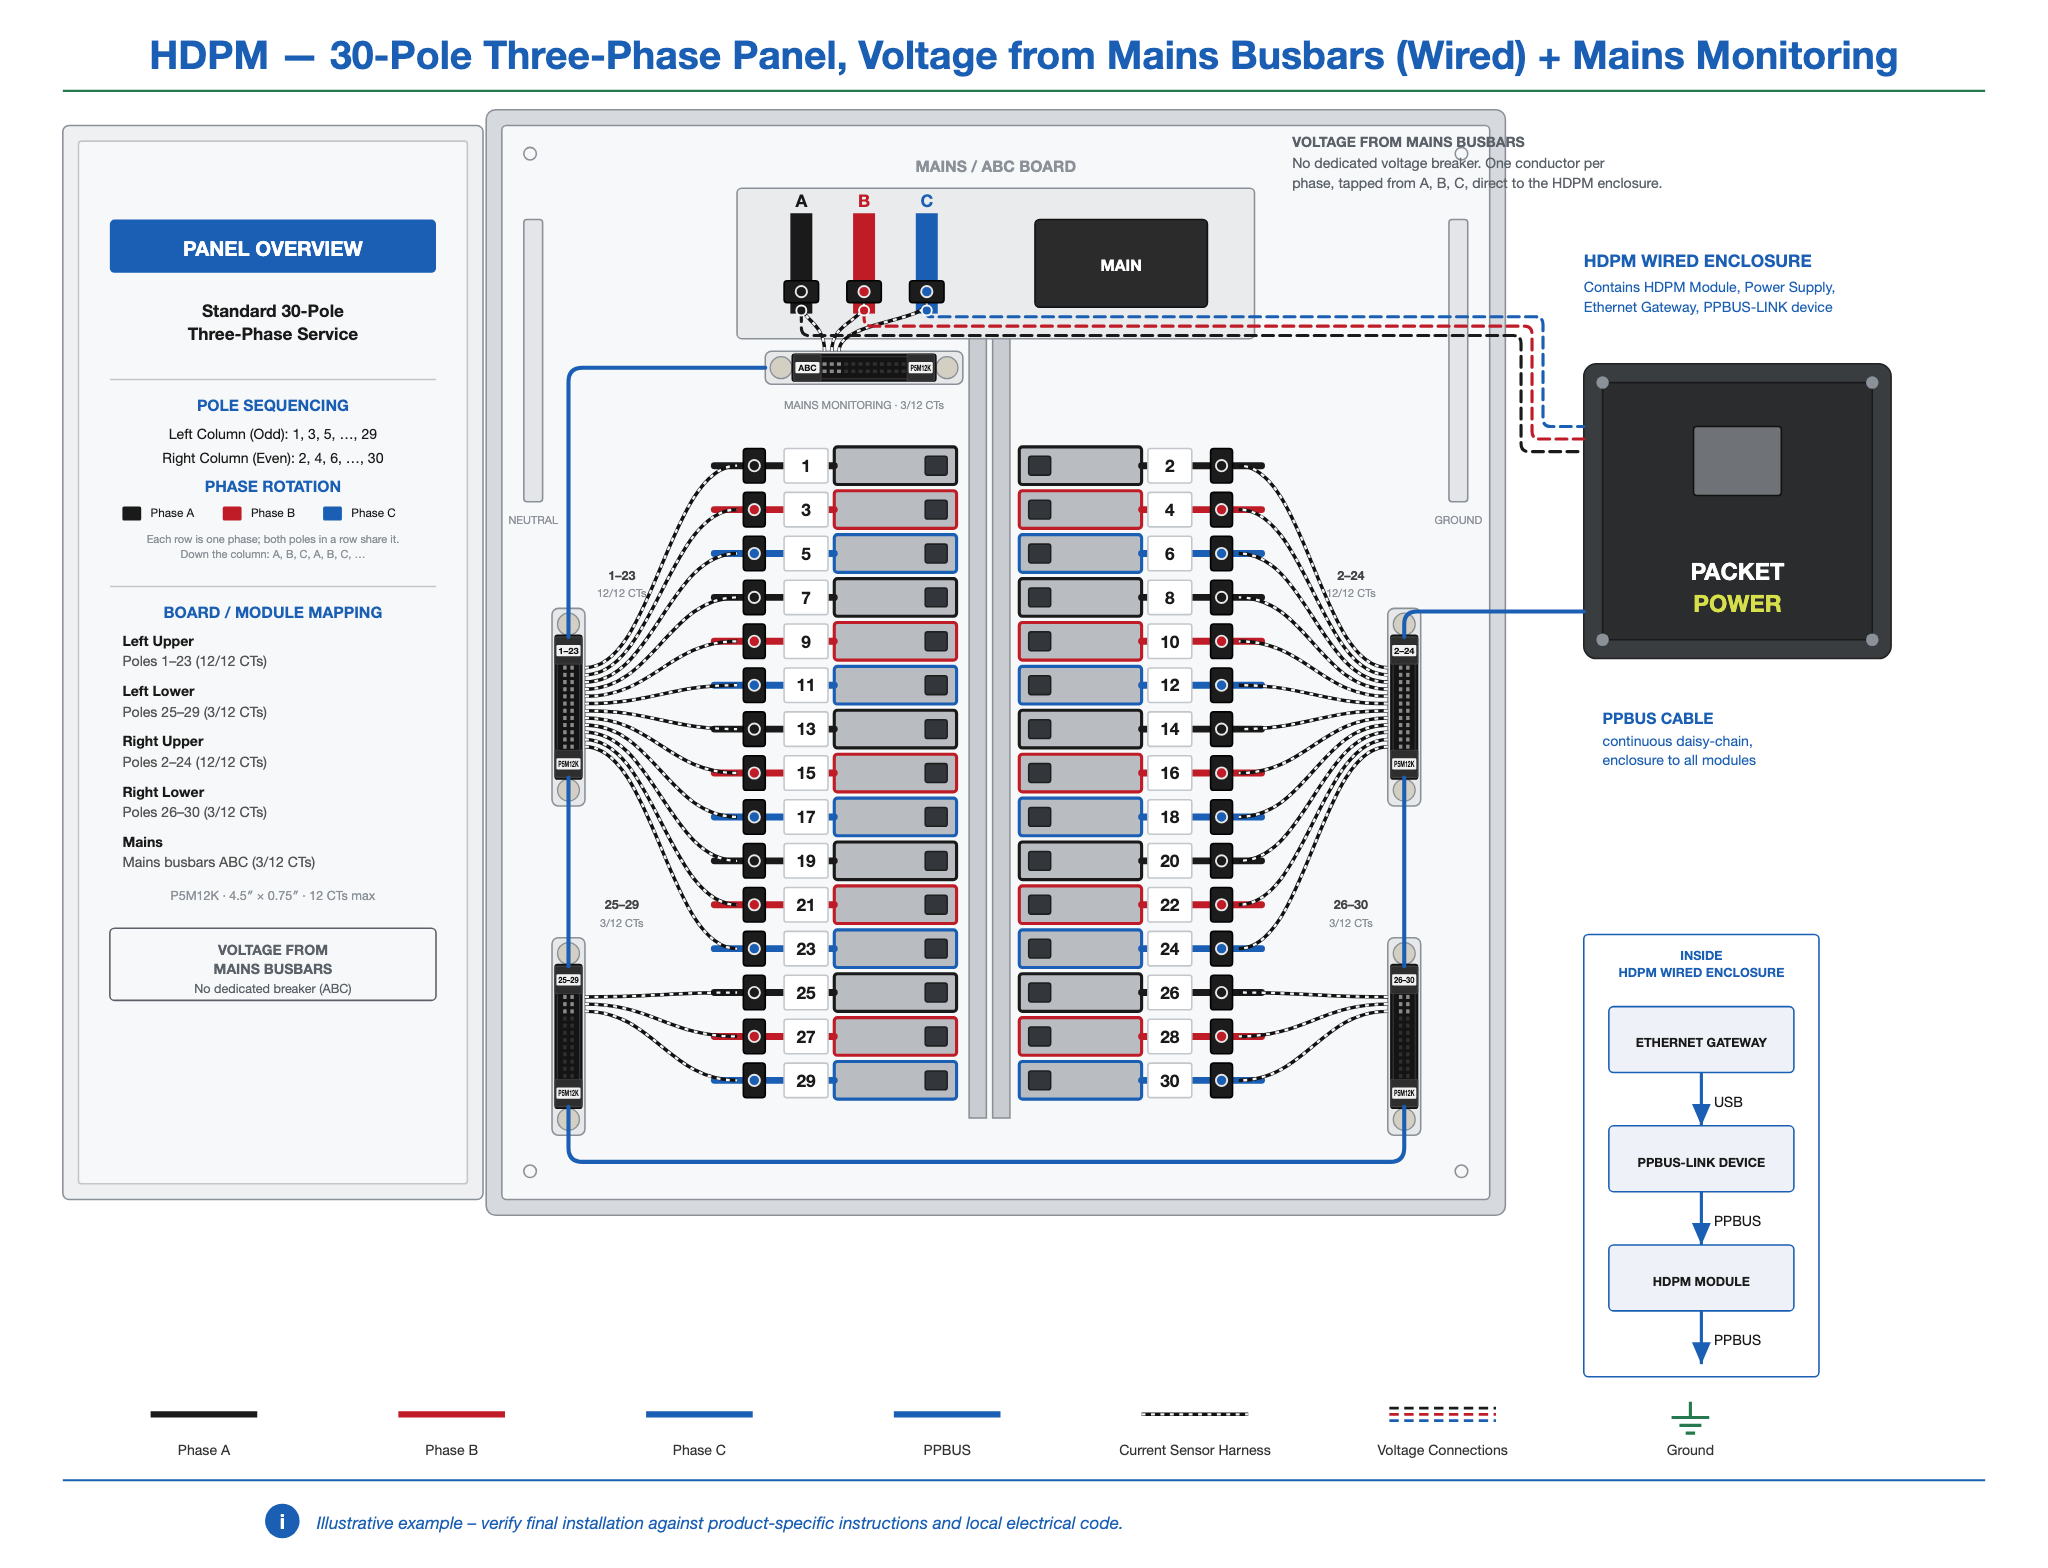Viewport: 2048px width, 1568px height.
Task: Click the breaker 8 switch handle
Action: [x=1040, y=597]
